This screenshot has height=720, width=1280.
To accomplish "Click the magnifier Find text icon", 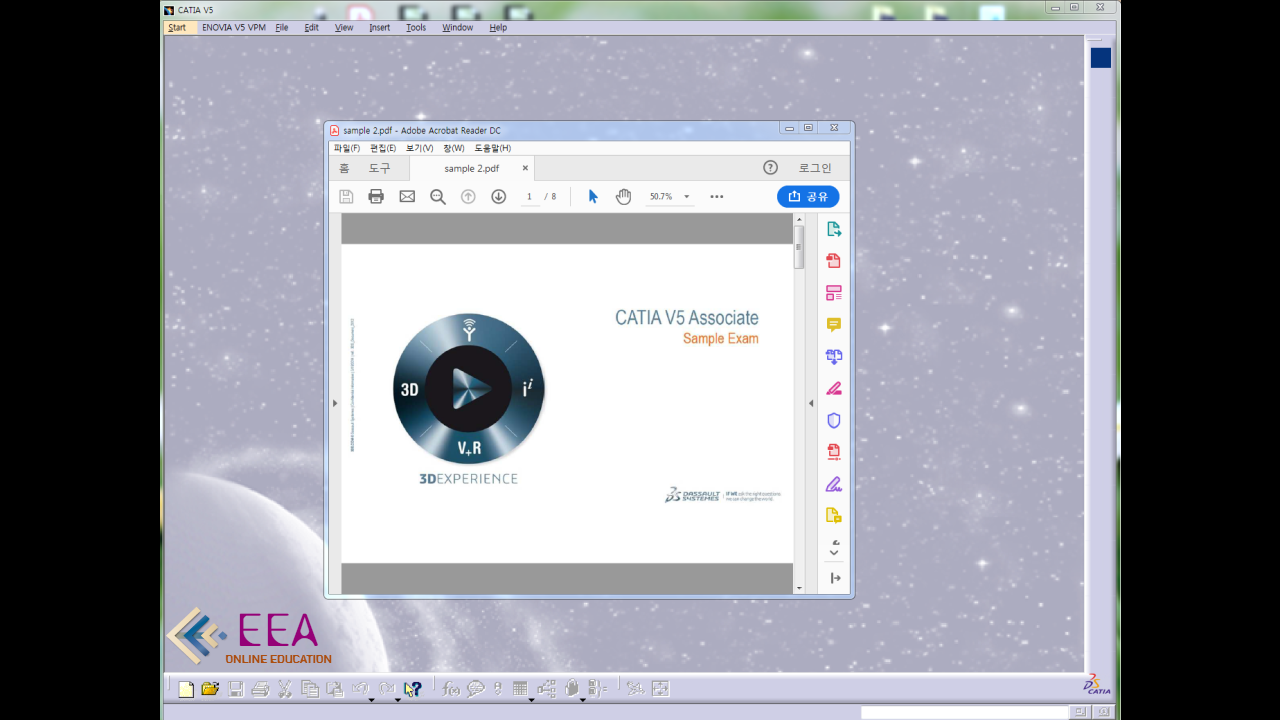I will tap(437, 197).
